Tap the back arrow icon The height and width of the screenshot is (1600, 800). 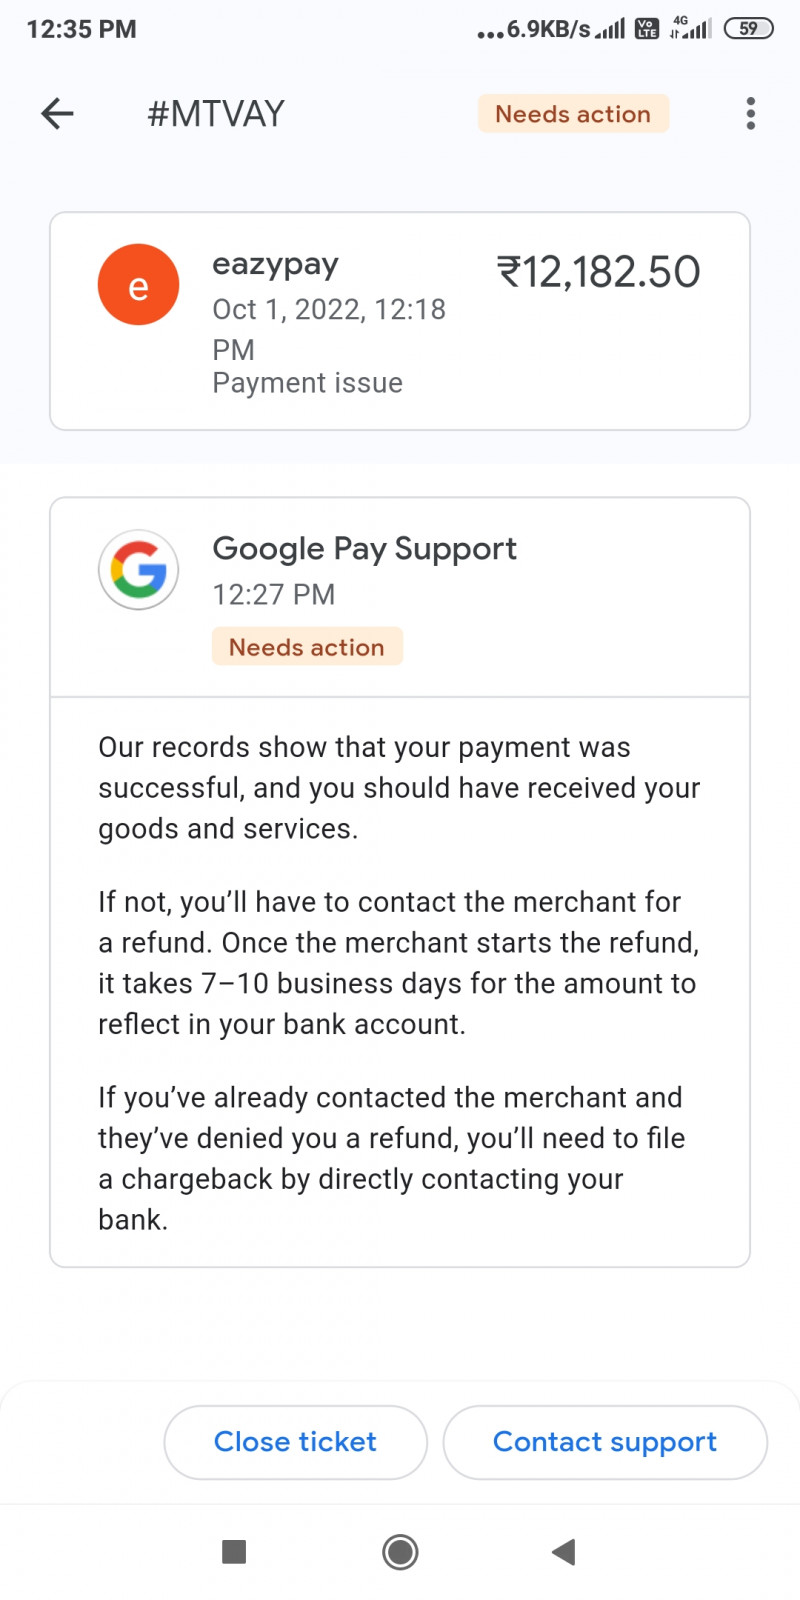pos(57,114)
